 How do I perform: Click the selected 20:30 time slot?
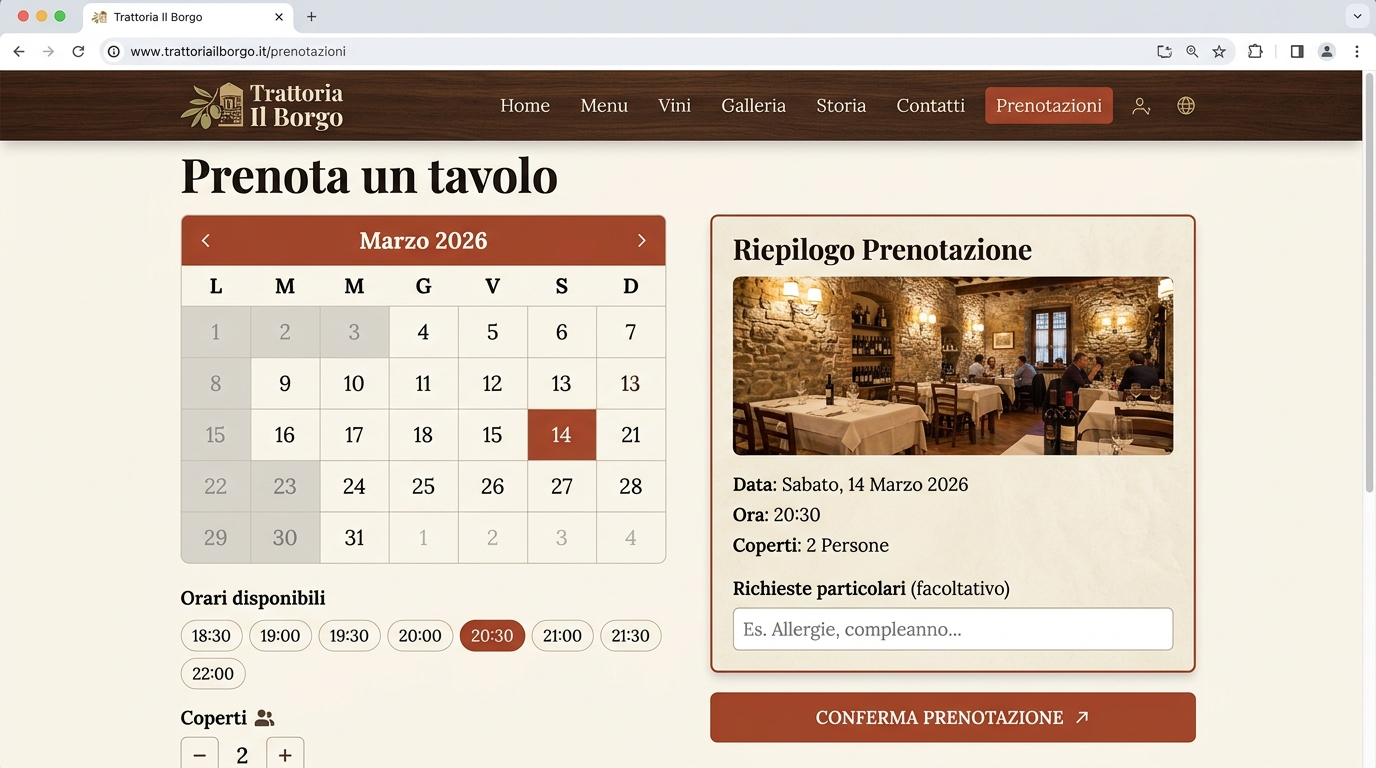pyautogui.click(x=492, y=636)
